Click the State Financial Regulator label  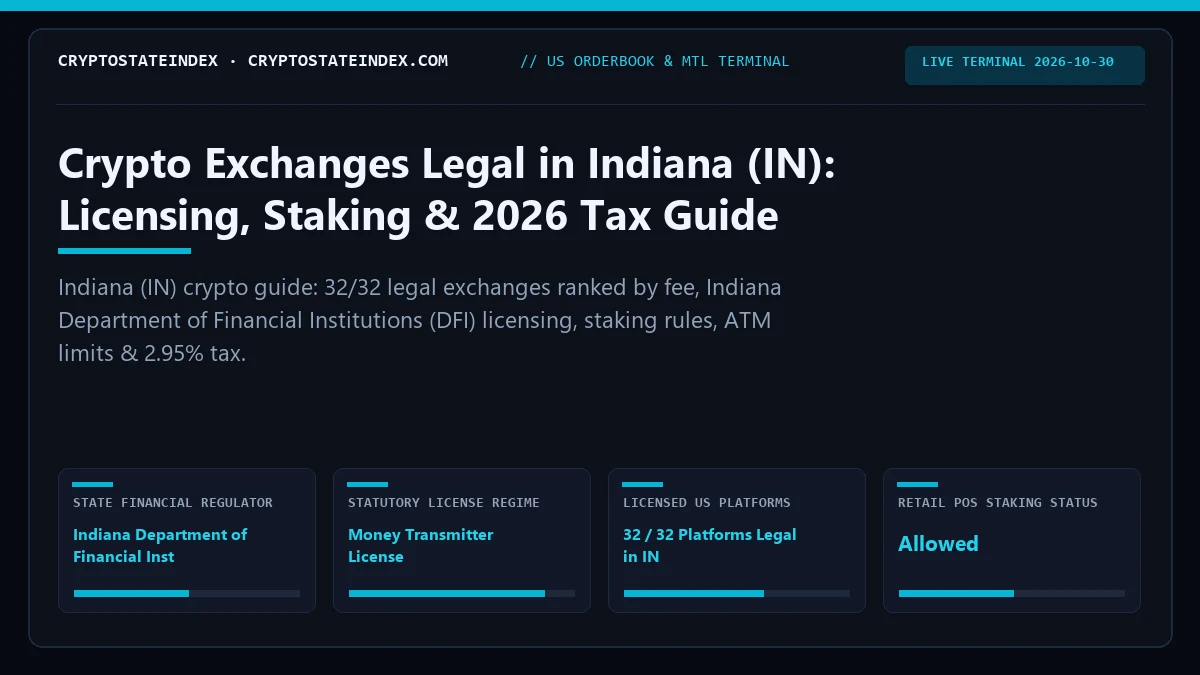tap(173, 503)
